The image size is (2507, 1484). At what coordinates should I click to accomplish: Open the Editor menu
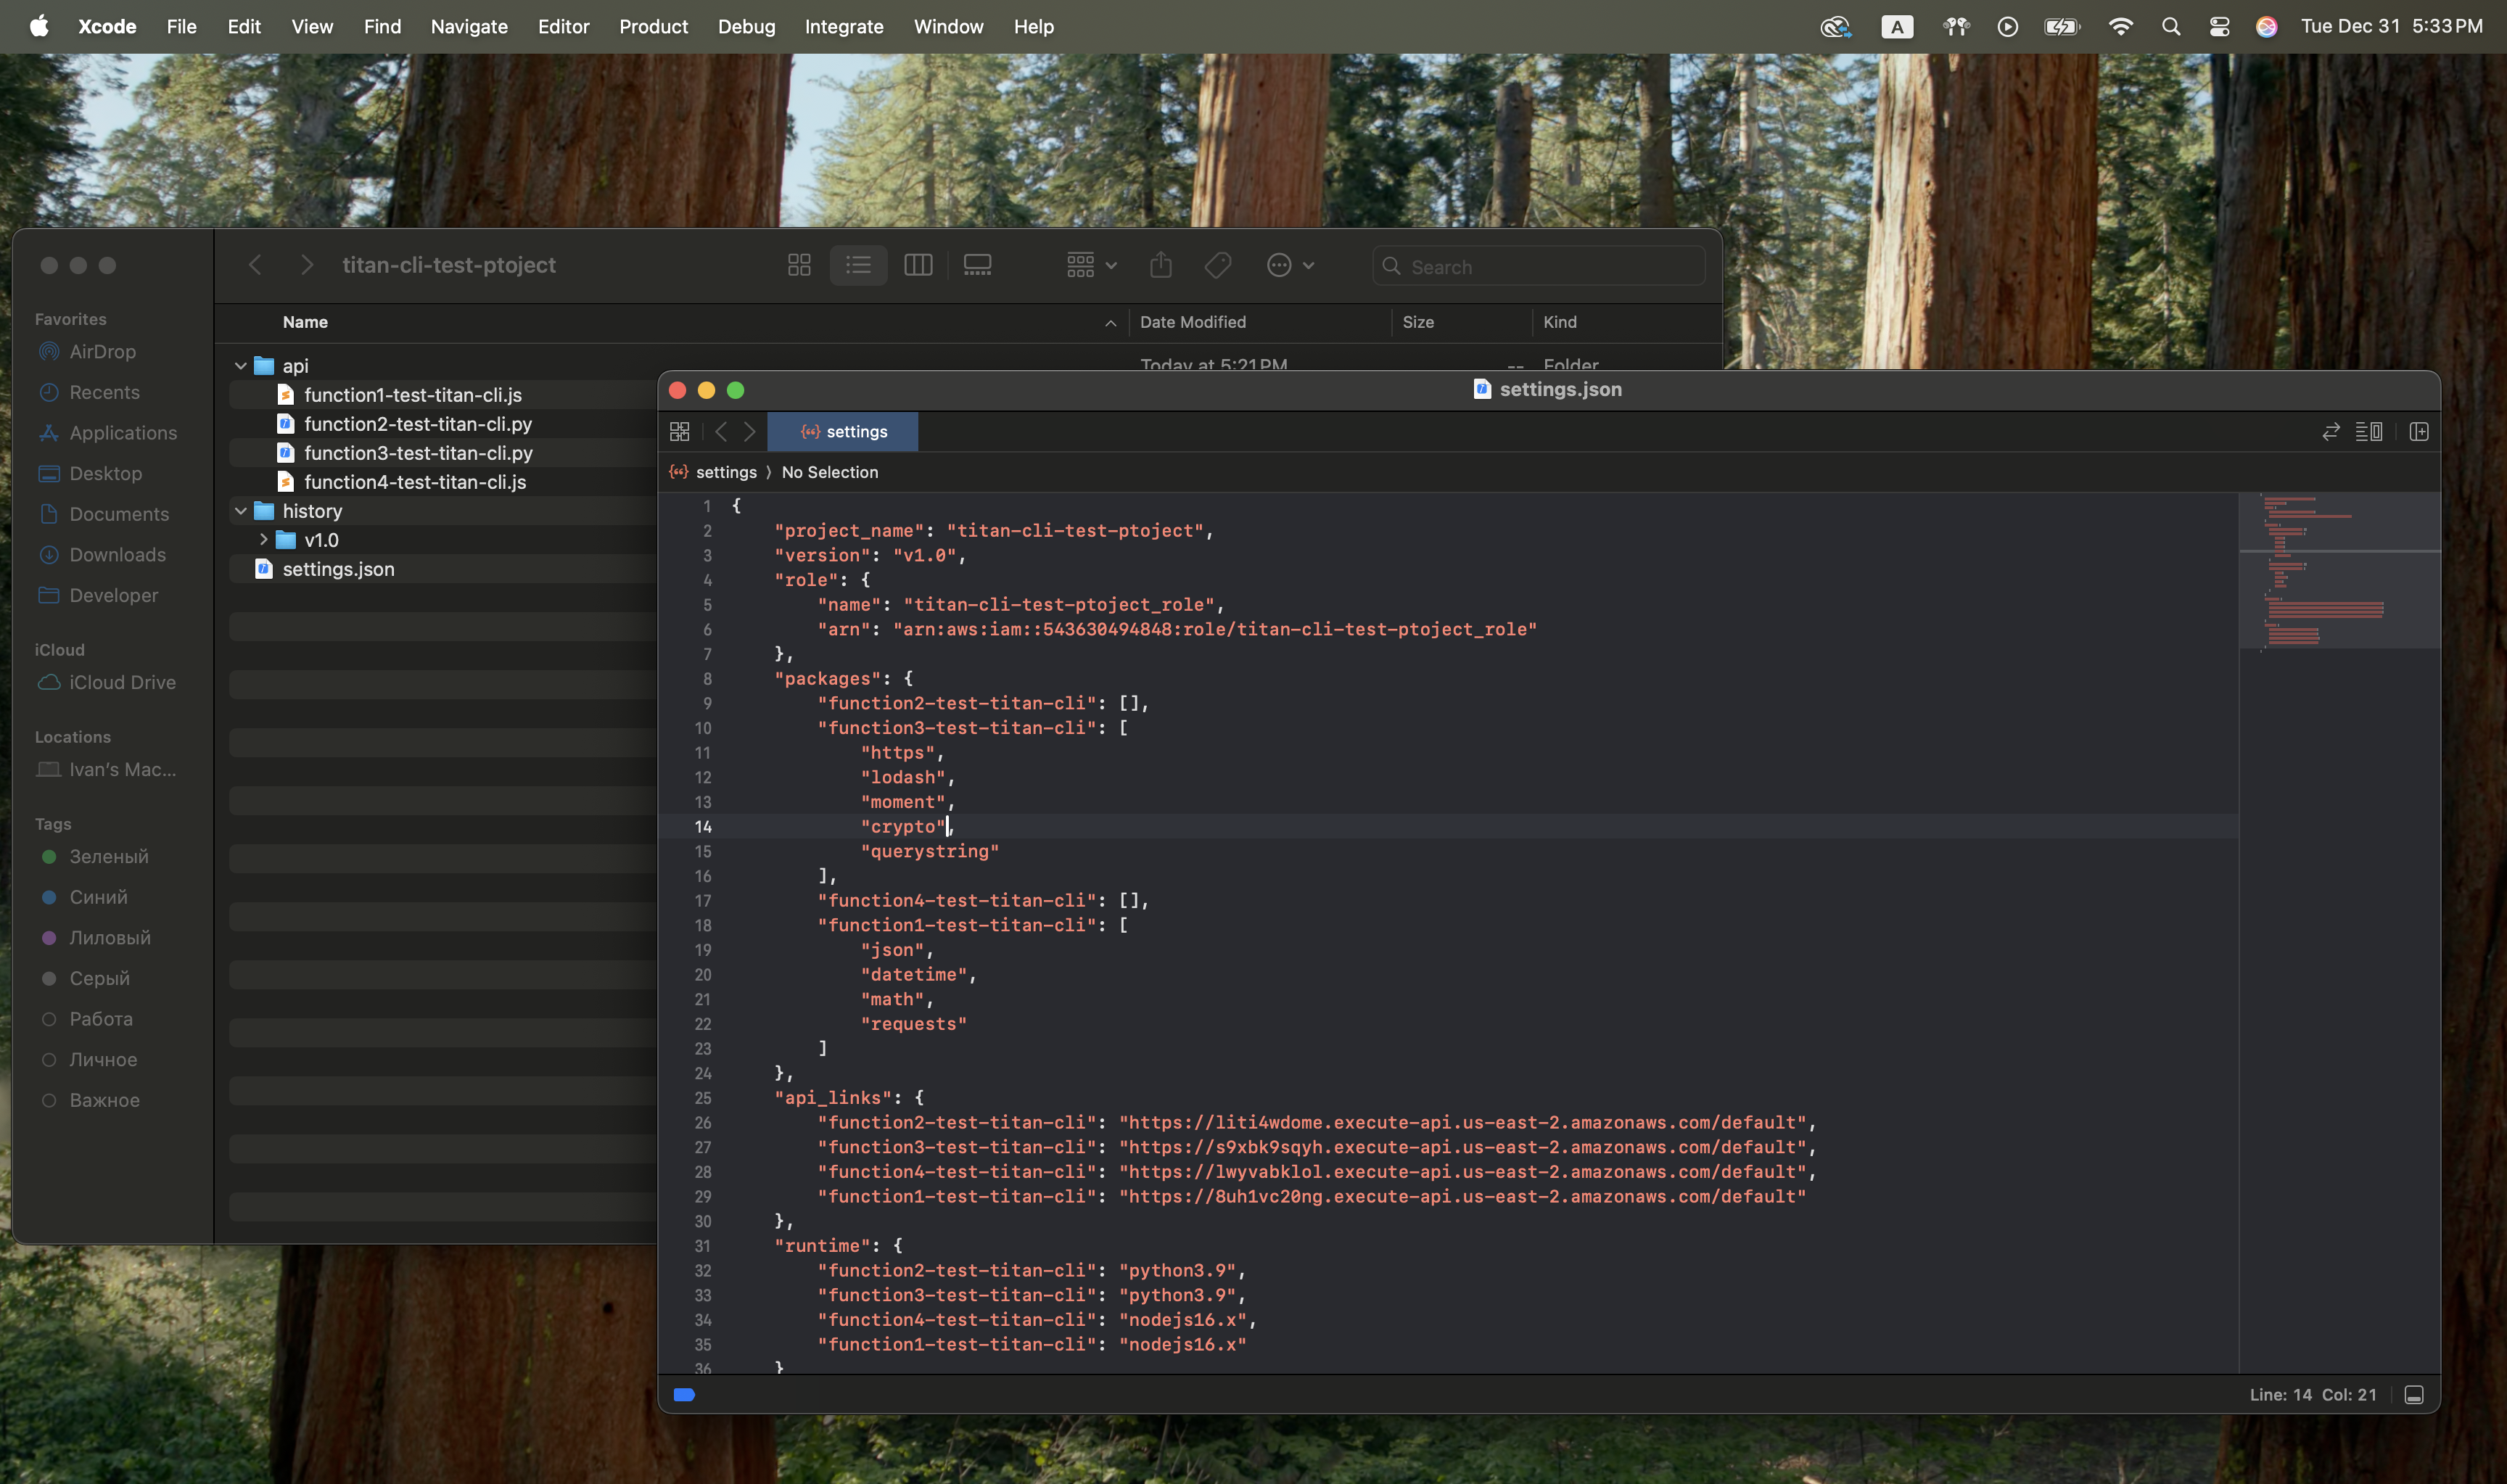coord(563,27)
